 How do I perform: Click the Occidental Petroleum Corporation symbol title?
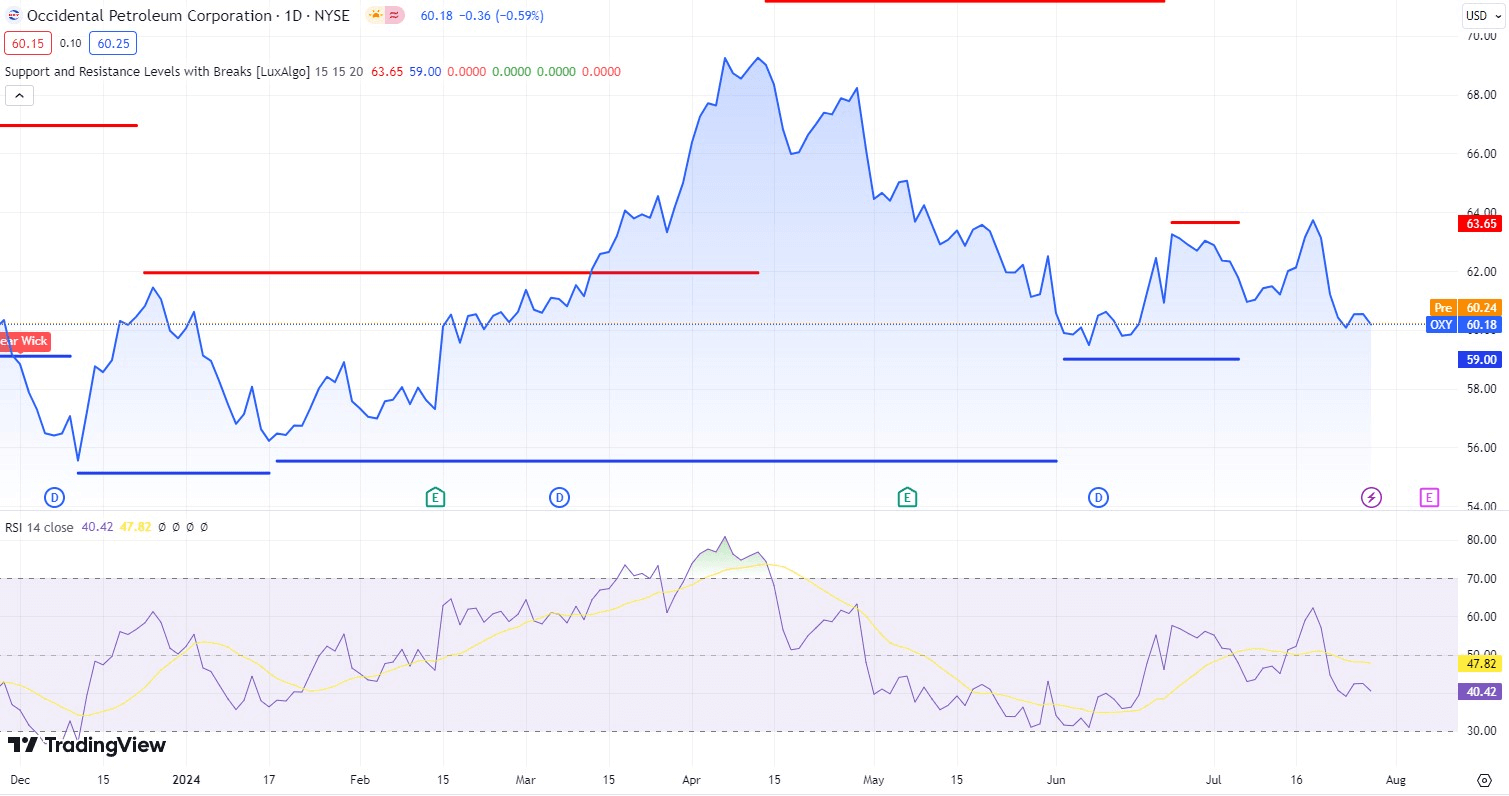click(145, 15)
